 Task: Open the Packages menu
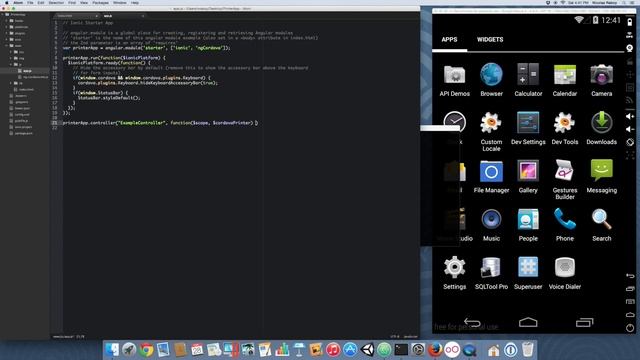coord(100,3)
